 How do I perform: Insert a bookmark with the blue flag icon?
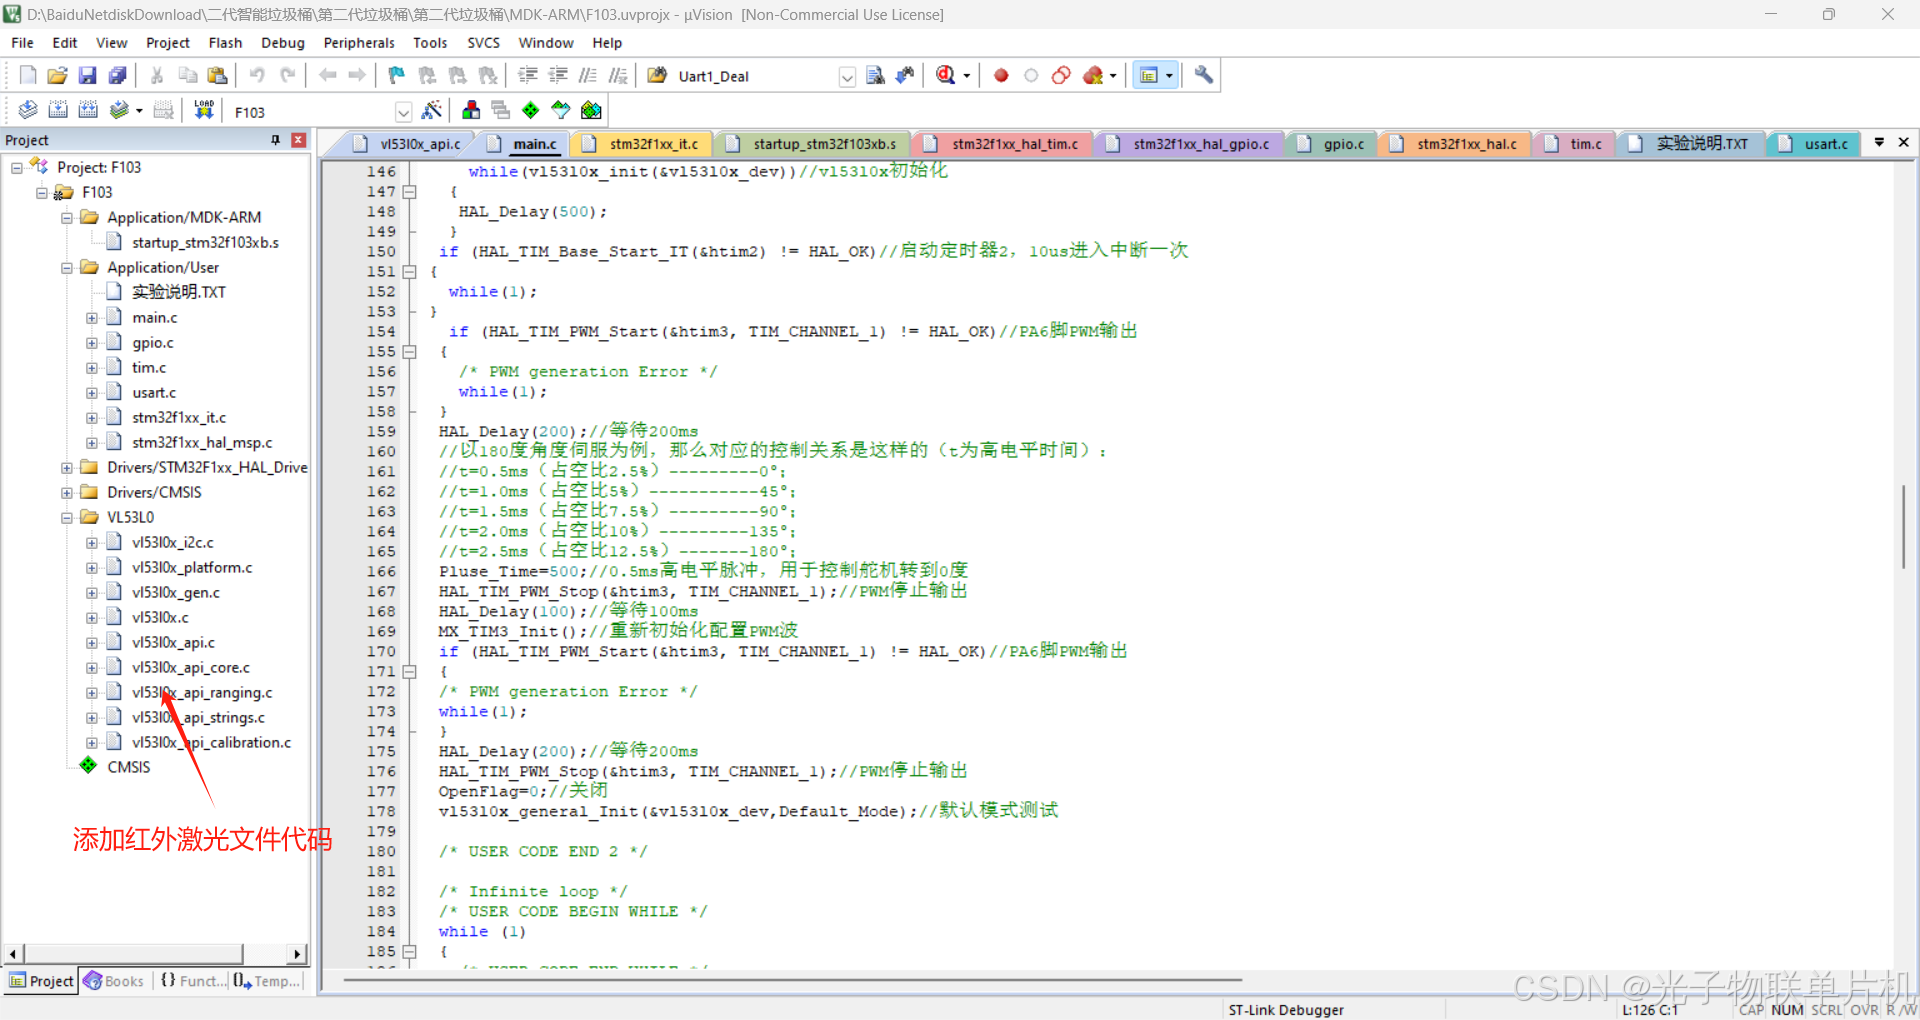tap(397, 76)
